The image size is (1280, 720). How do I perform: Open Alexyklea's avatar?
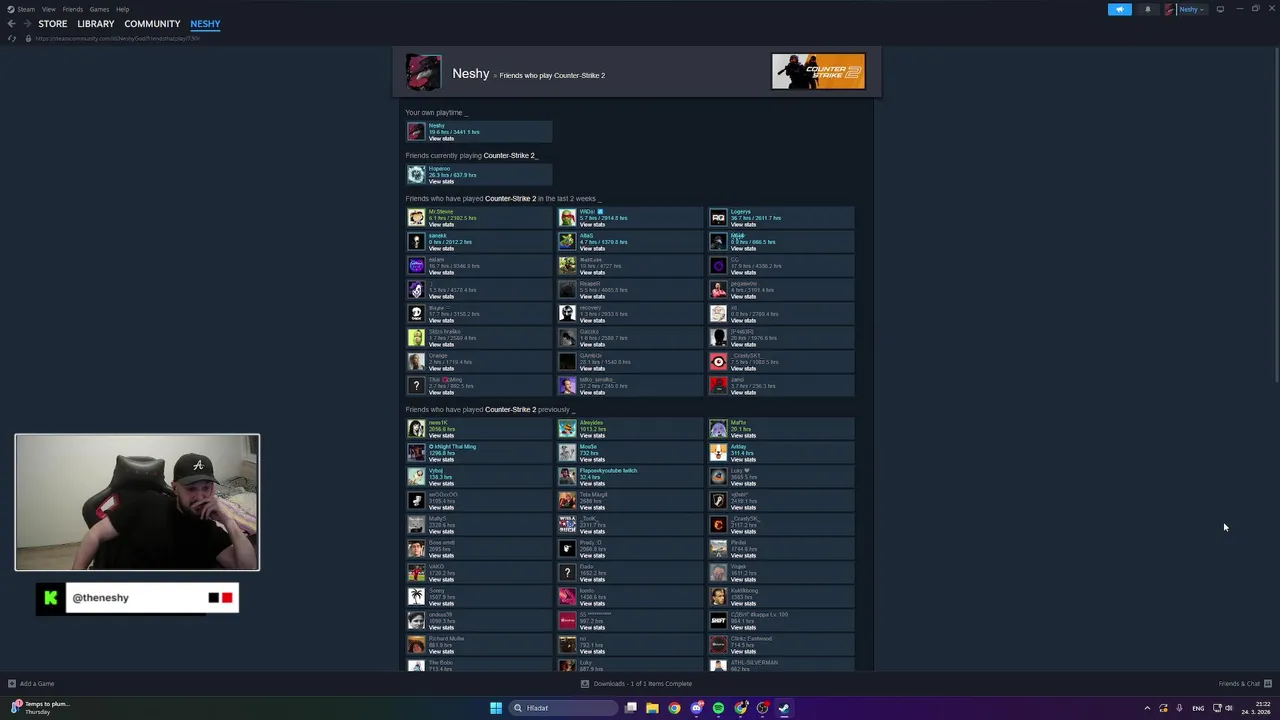(x=567, y=429)
